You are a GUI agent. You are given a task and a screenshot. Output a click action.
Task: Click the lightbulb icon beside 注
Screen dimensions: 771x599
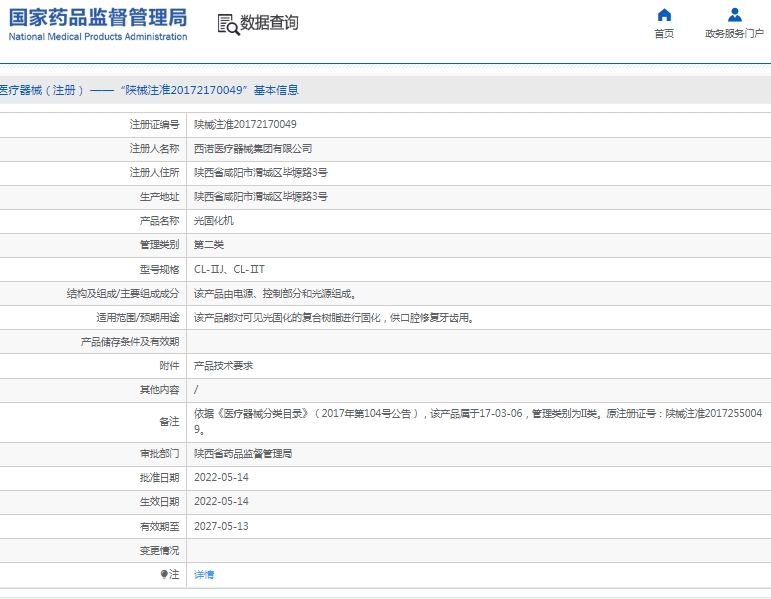[x=164, y=574]
